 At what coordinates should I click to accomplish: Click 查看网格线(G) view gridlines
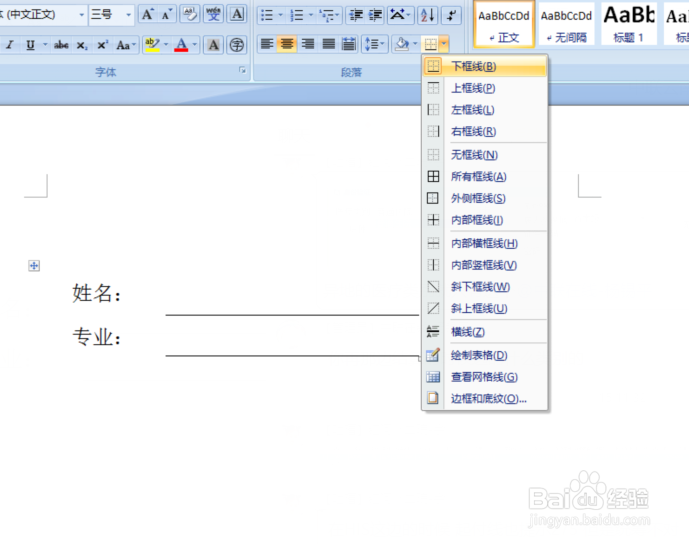[485, 377]
